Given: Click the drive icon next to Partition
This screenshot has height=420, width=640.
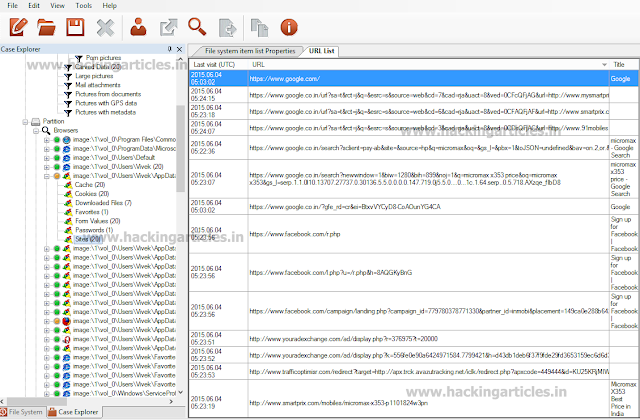Looking at the screenshot, I should pos(36,122).
